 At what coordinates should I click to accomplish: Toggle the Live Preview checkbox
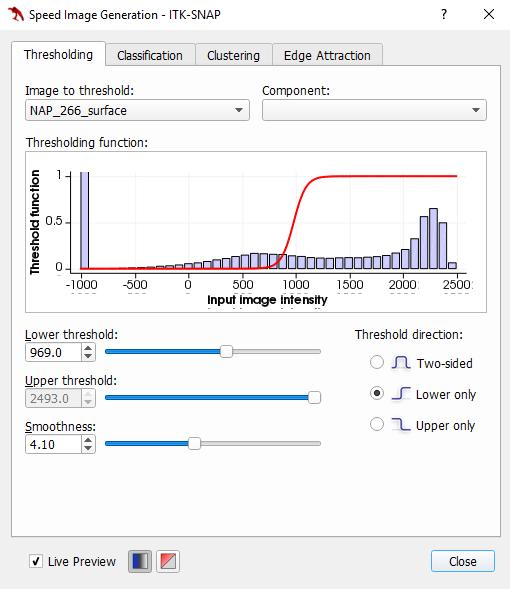point(36,561)
